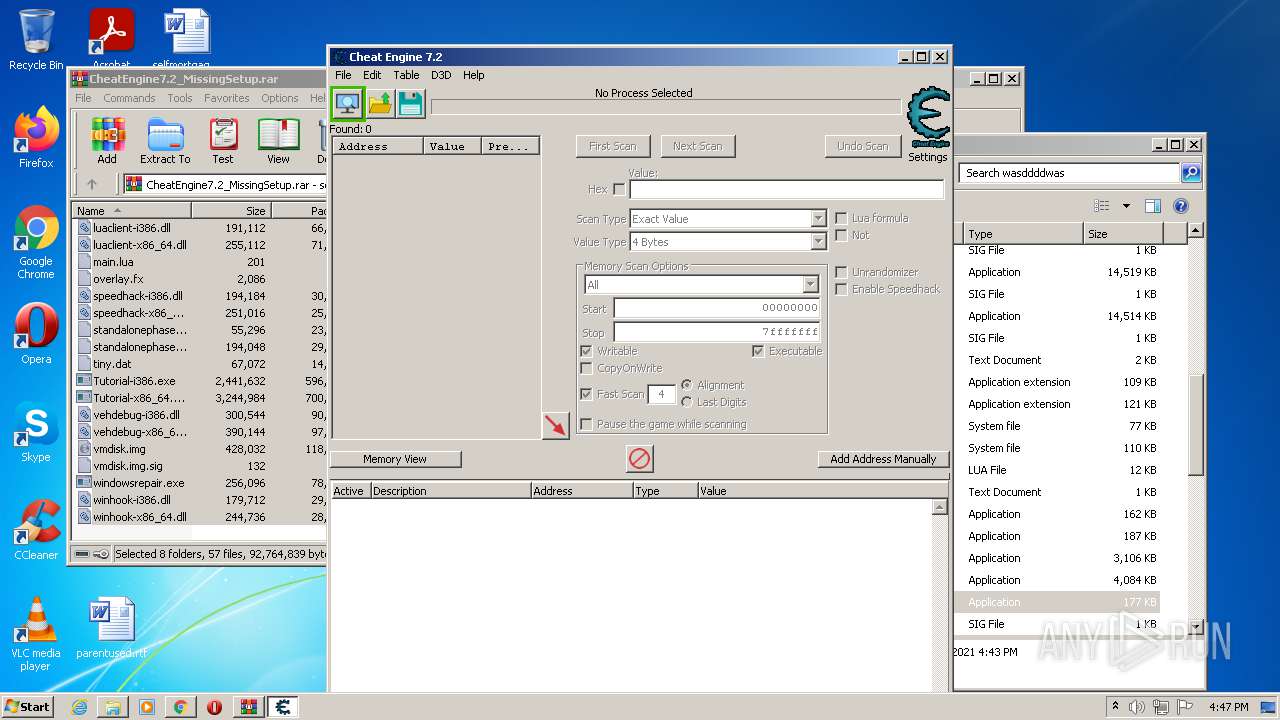Click the Memory View button

pyautogui.click(x=395, y=459)
